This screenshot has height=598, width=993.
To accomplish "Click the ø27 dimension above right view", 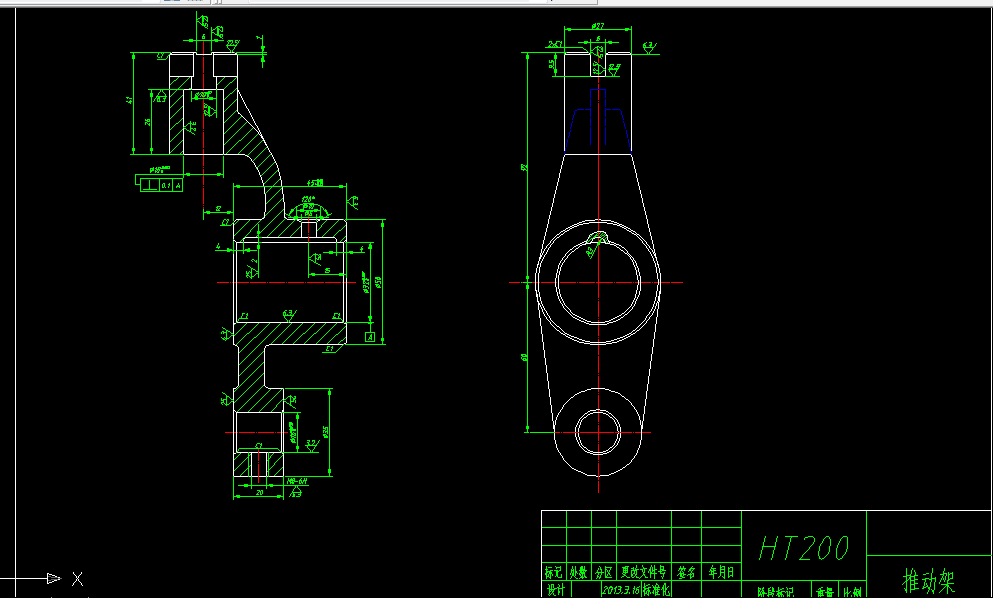I will [x=597, y=26].
